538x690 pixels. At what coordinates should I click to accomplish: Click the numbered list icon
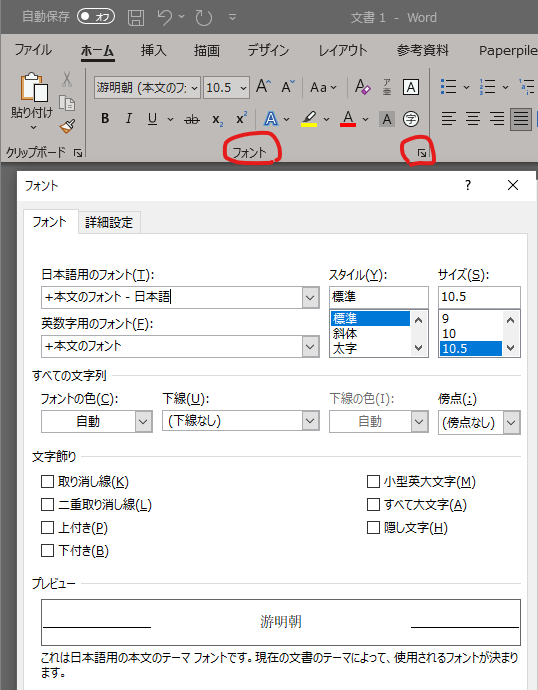click(487, 87)
